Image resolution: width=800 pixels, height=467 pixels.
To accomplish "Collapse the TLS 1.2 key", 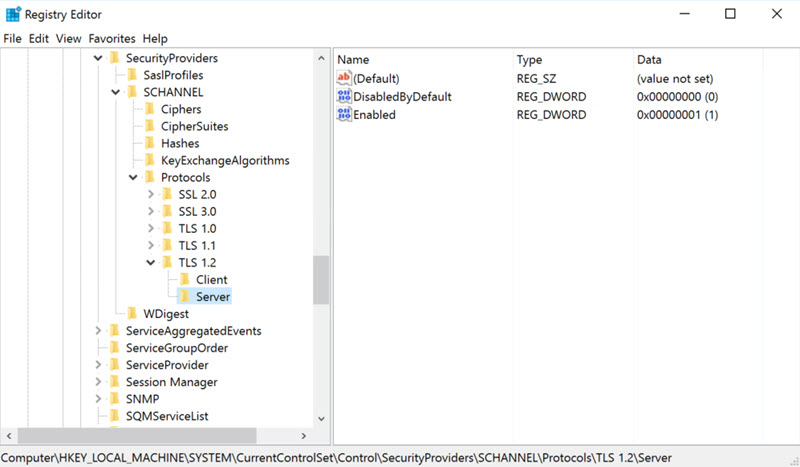I will point(151,263).
